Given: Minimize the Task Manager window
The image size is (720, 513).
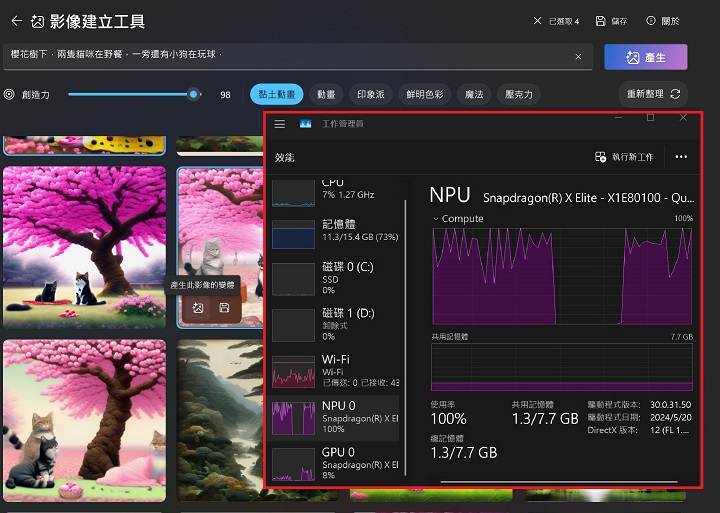Looking at the screenshot, I should coord(619,118).
